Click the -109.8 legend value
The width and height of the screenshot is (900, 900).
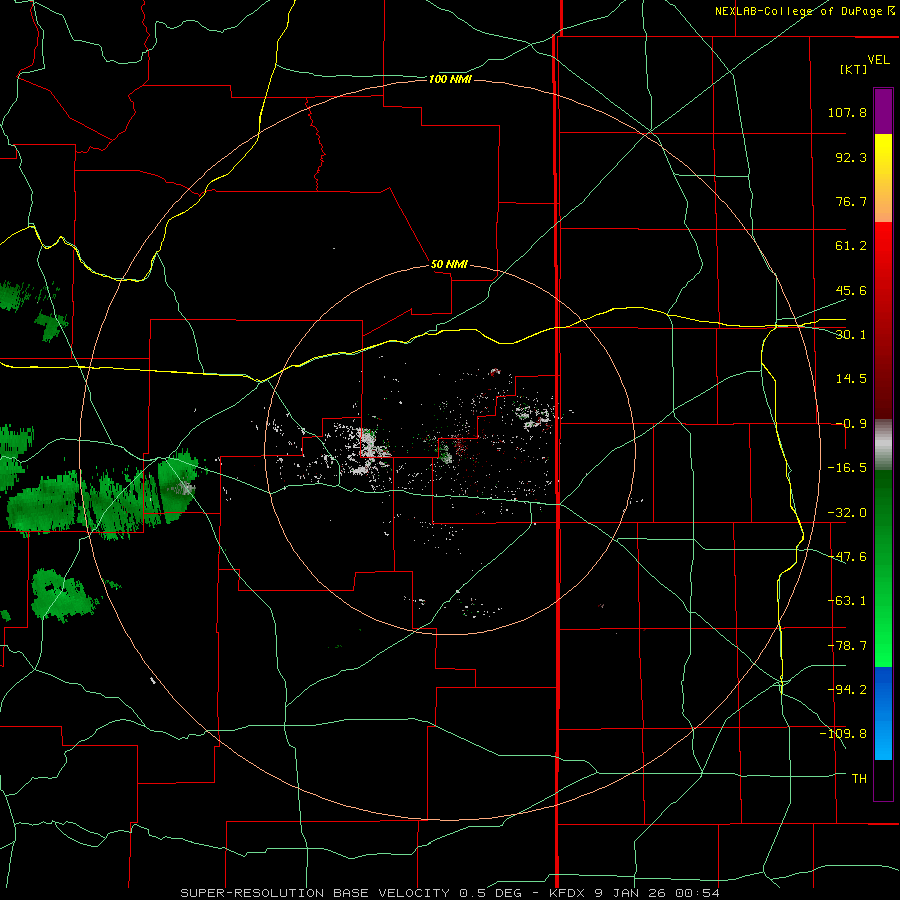pyautogui.click(x=843, y=734)
